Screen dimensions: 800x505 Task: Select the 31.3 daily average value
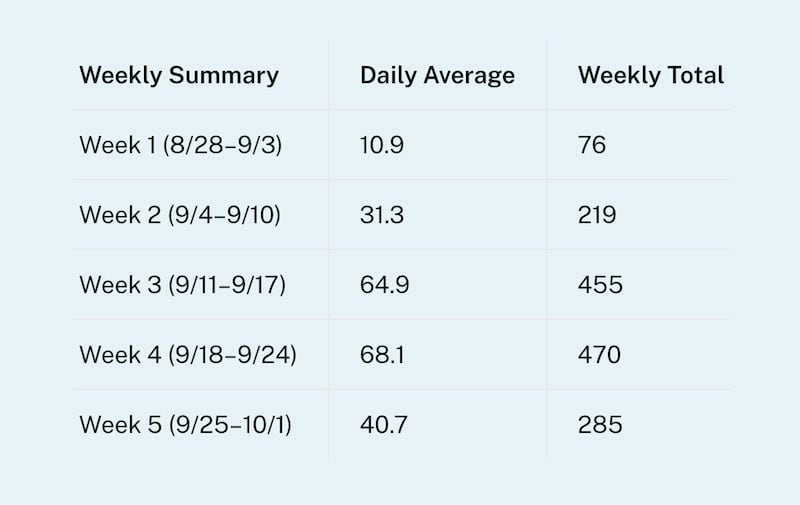pyautogui.click(x=381, y=215)
